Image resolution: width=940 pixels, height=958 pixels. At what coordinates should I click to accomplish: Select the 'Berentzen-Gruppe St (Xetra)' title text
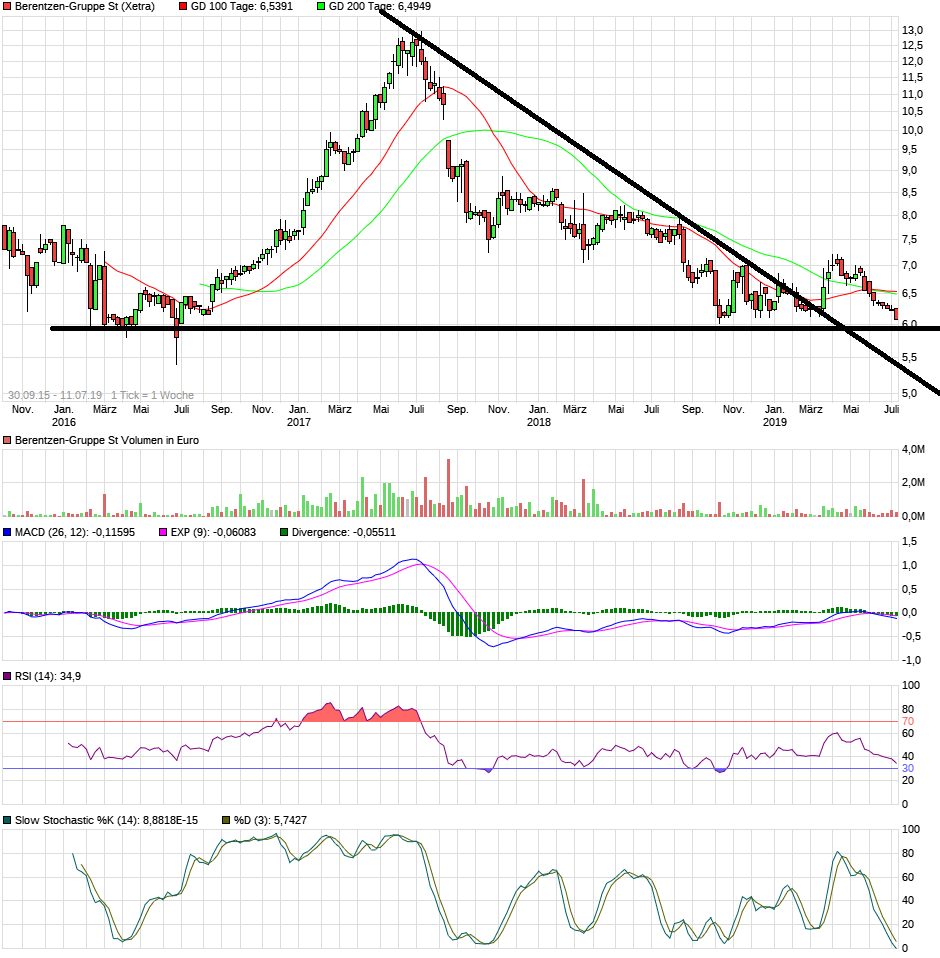(x=85, y=6)
